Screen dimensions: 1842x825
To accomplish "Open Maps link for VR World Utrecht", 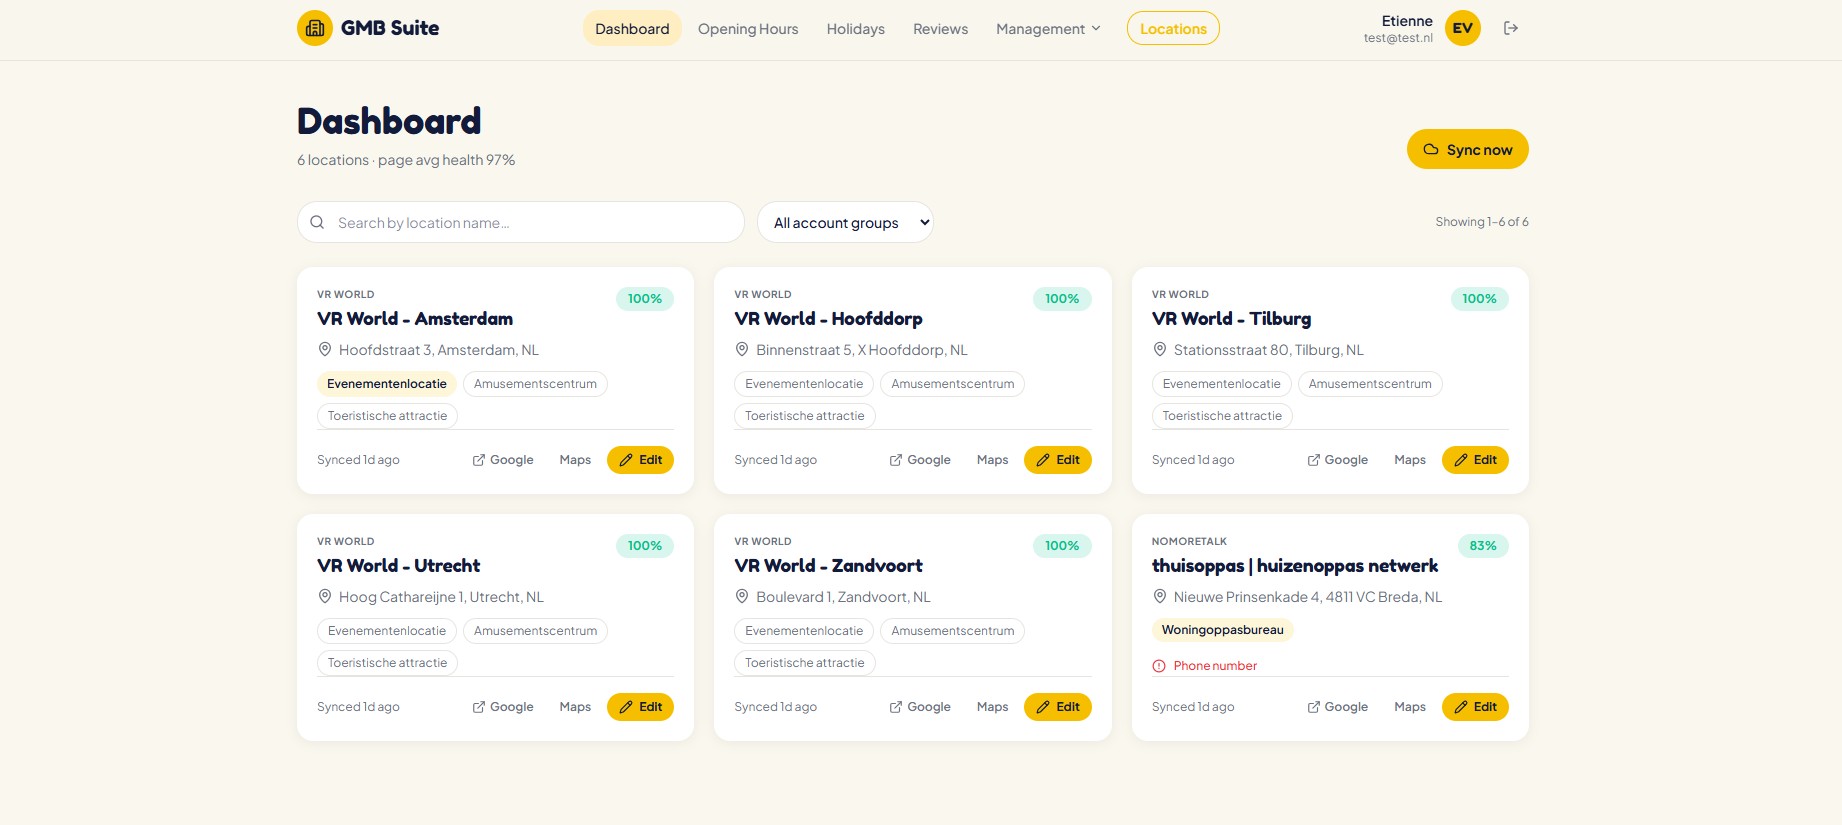I will tap(575, 707).
